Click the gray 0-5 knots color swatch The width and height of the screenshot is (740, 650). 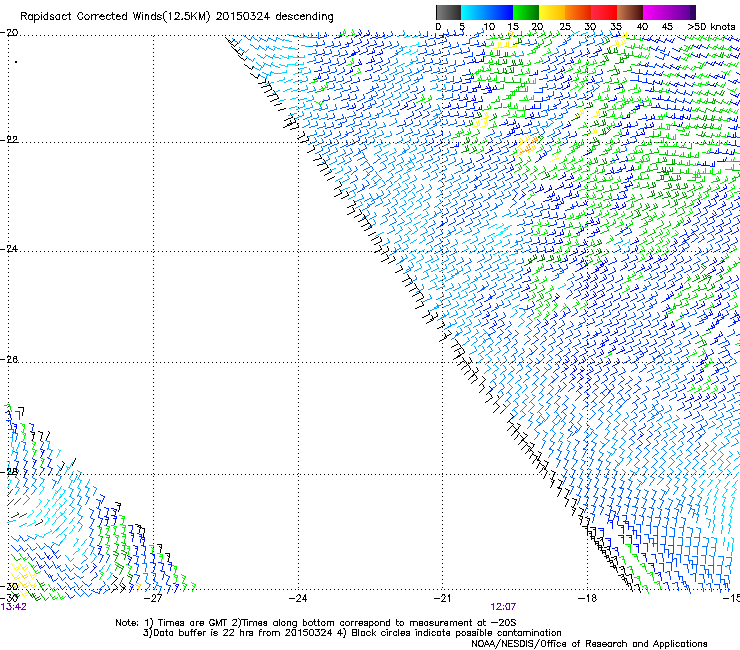[x=448, y=12]
